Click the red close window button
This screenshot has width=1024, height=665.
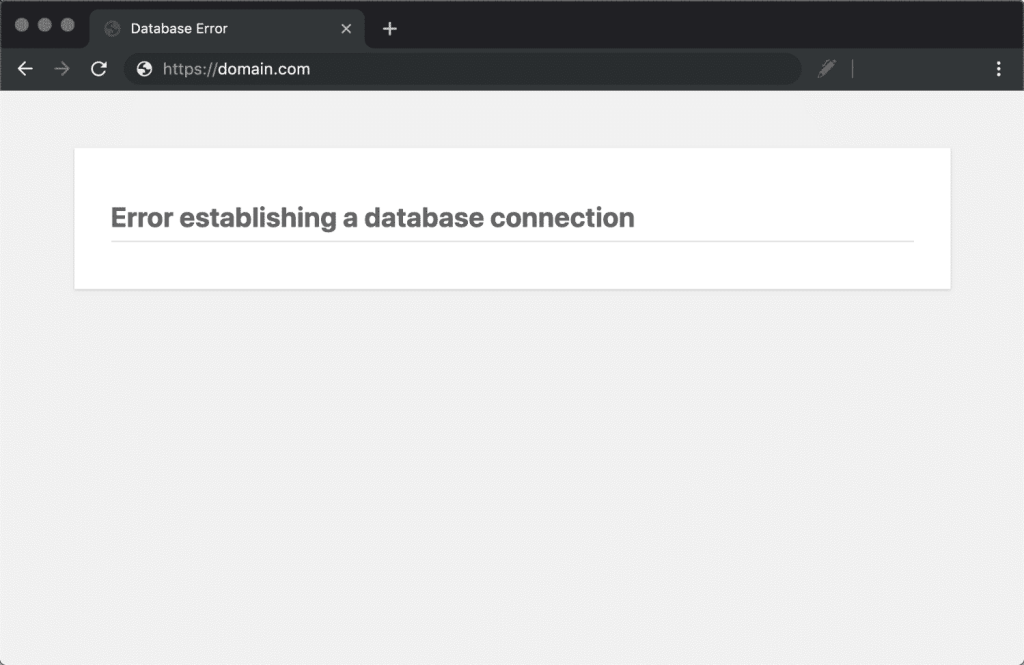[x=22, y=25]
